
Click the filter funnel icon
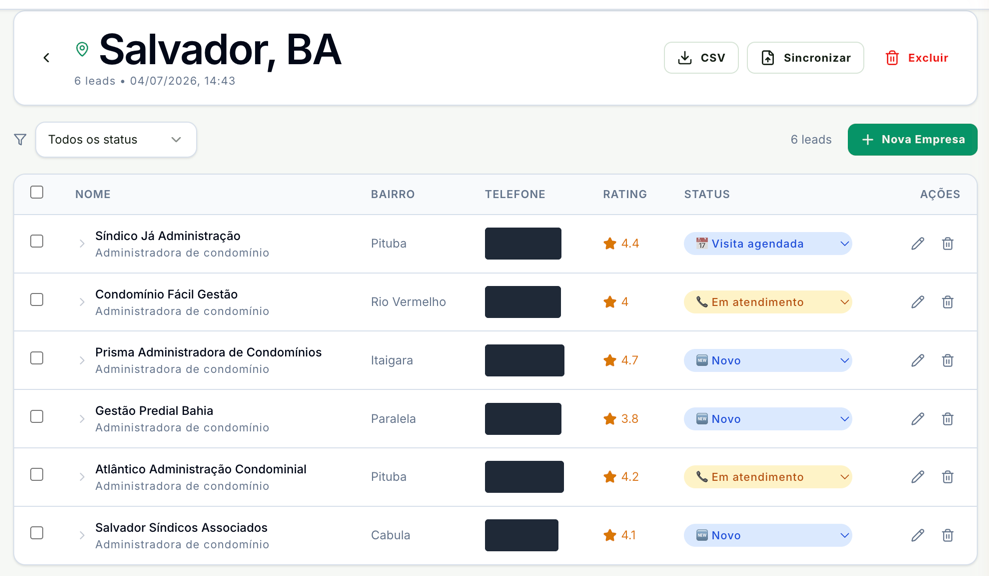tap(20, 139)
